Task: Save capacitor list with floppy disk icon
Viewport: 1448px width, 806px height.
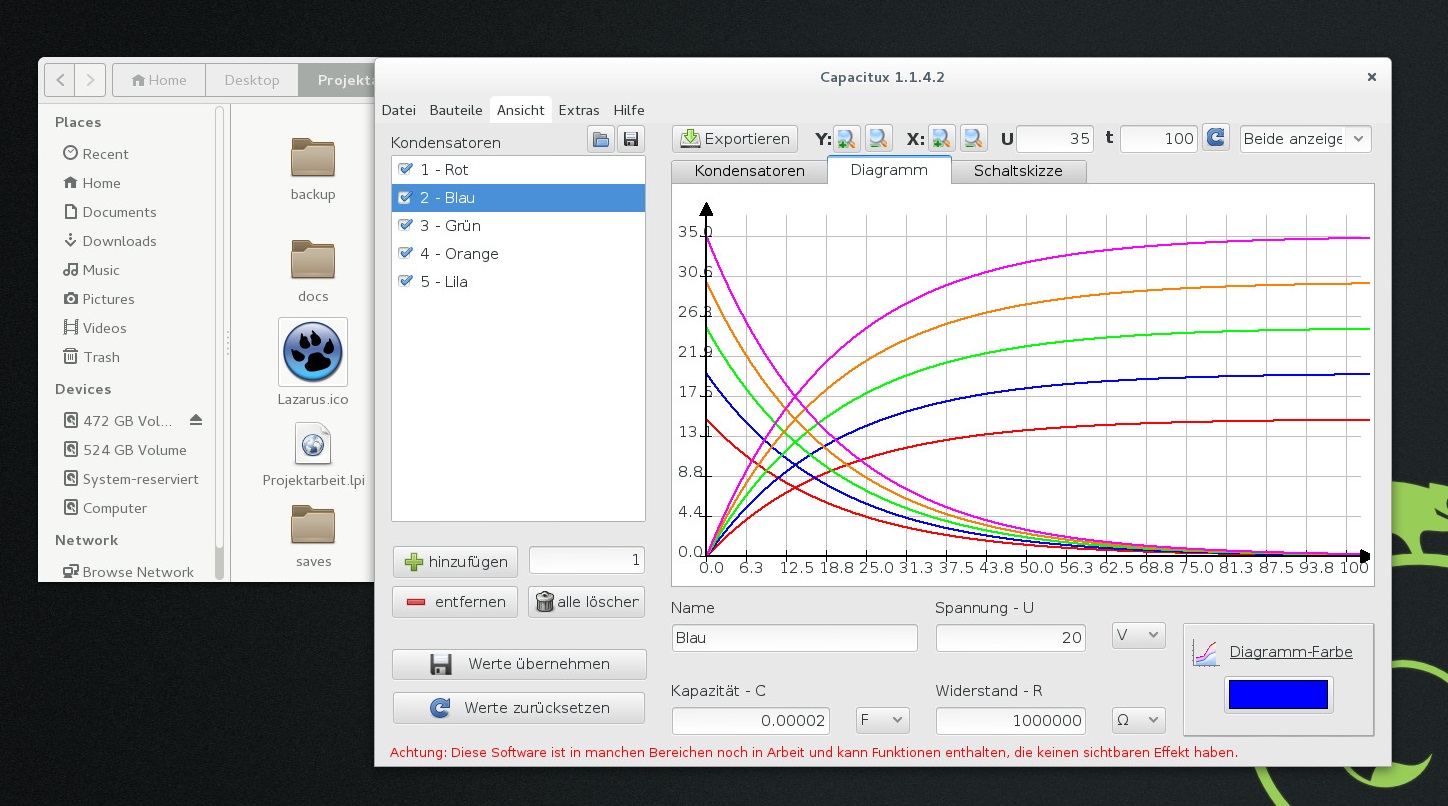Action: 630,140
